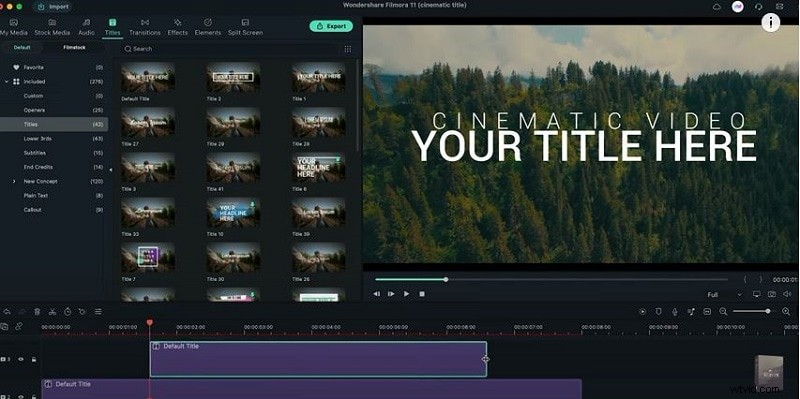Open the Stock Media tab

click(52, 27)
